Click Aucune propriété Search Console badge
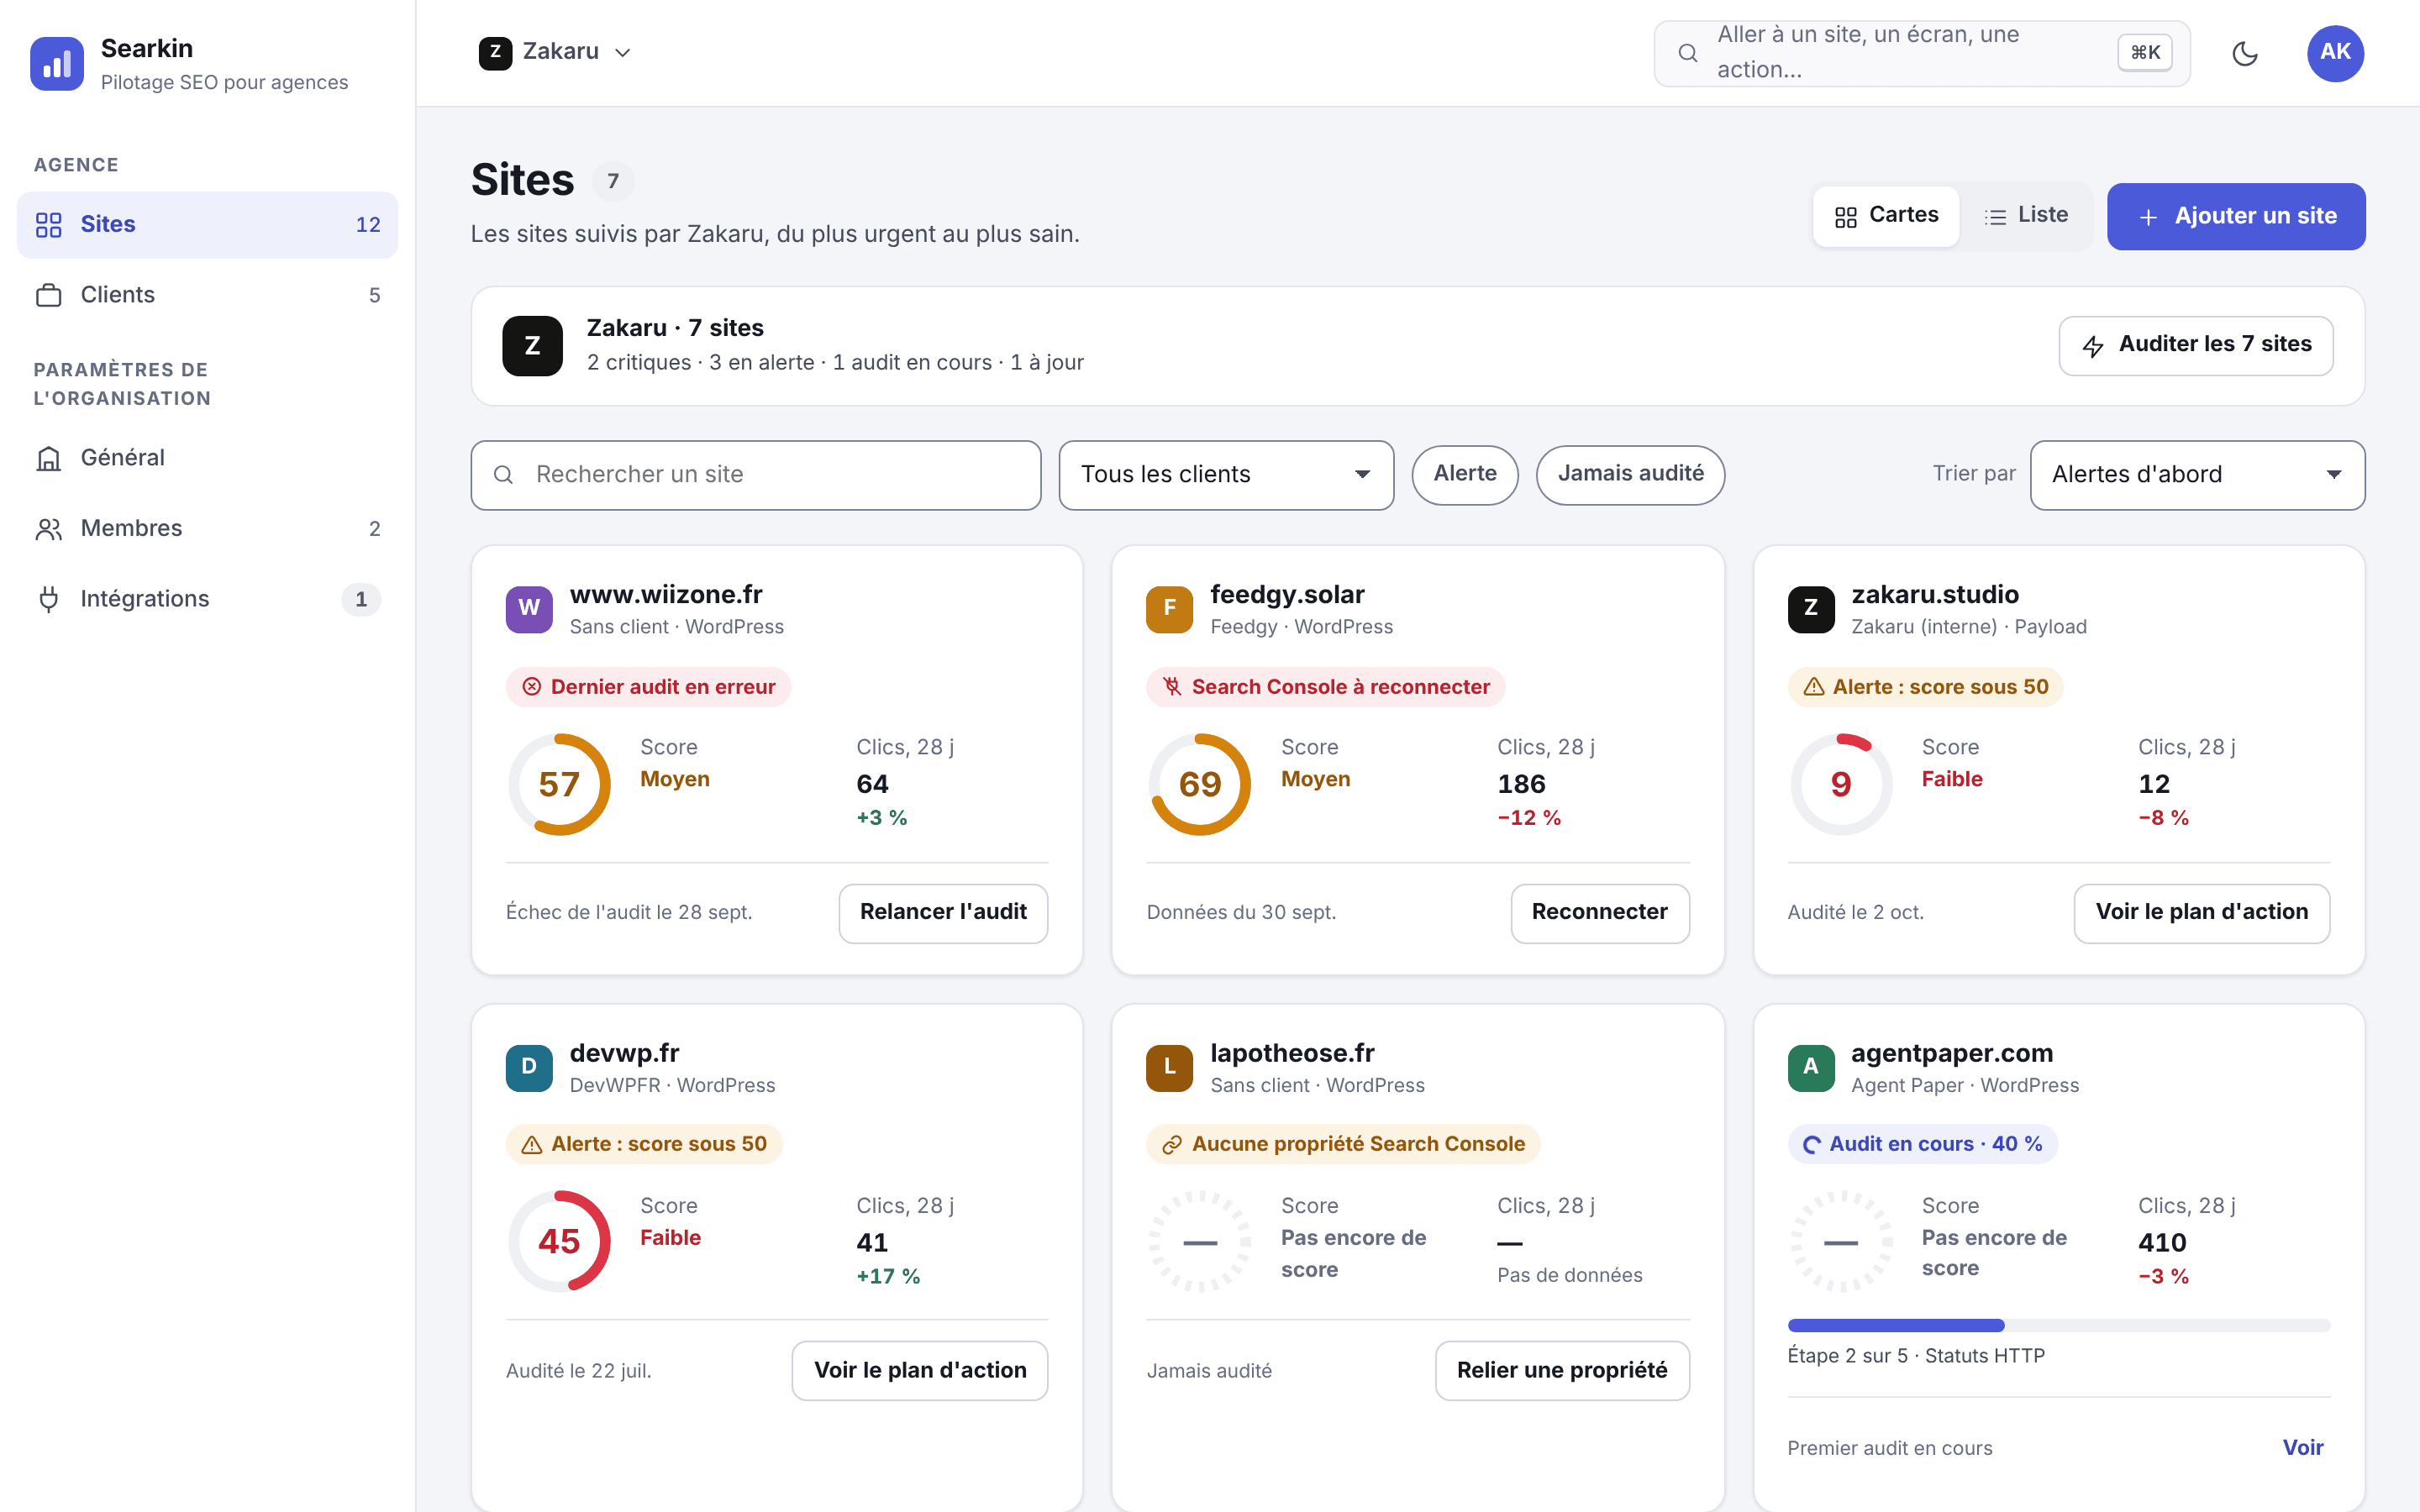Image resolution: width=2420 pixels, height=1512 pixels. point(1343,1145)
